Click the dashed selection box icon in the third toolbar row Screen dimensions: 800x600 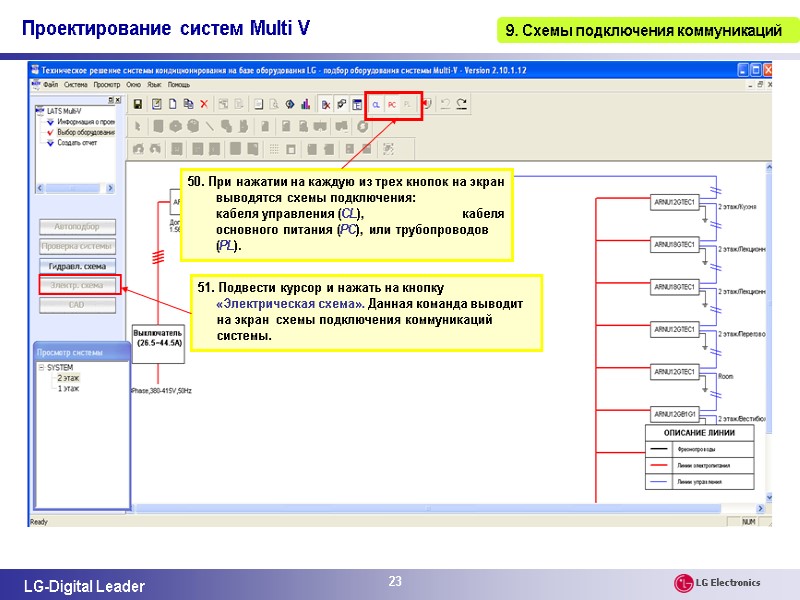coord(388,149)
